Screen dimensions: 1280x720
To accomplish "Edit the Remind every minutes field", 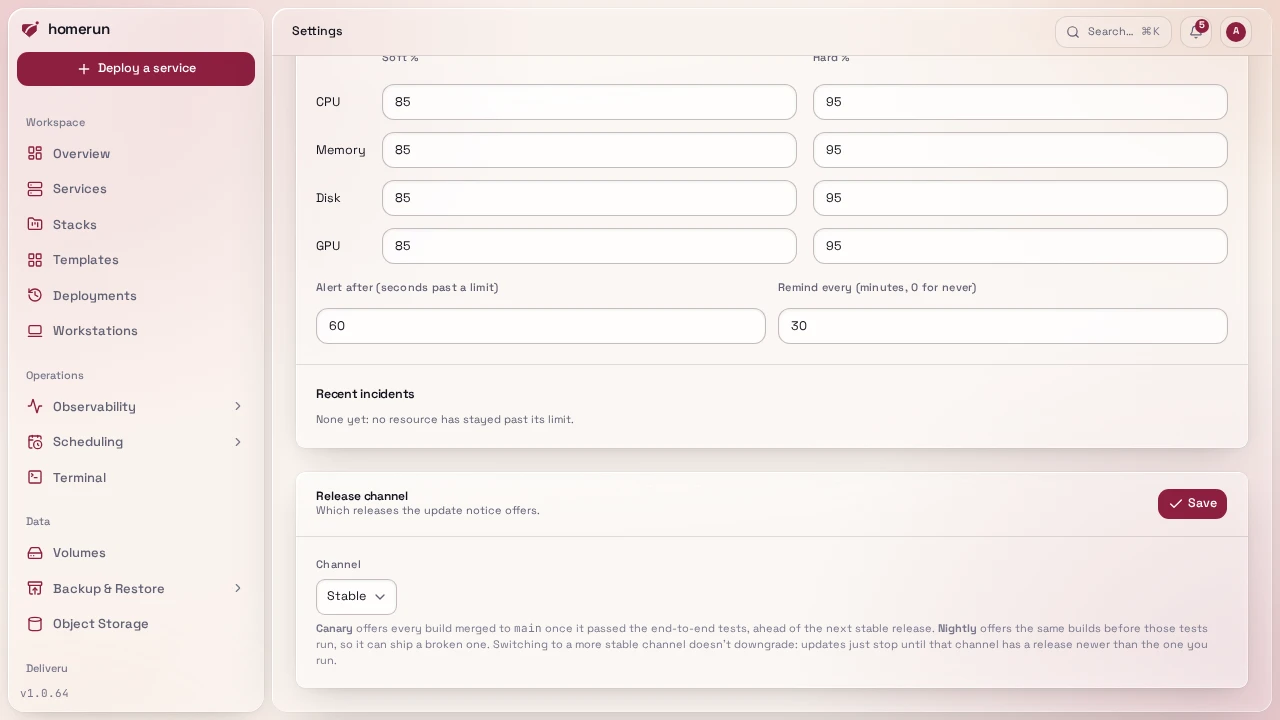I will [1003, 326].
